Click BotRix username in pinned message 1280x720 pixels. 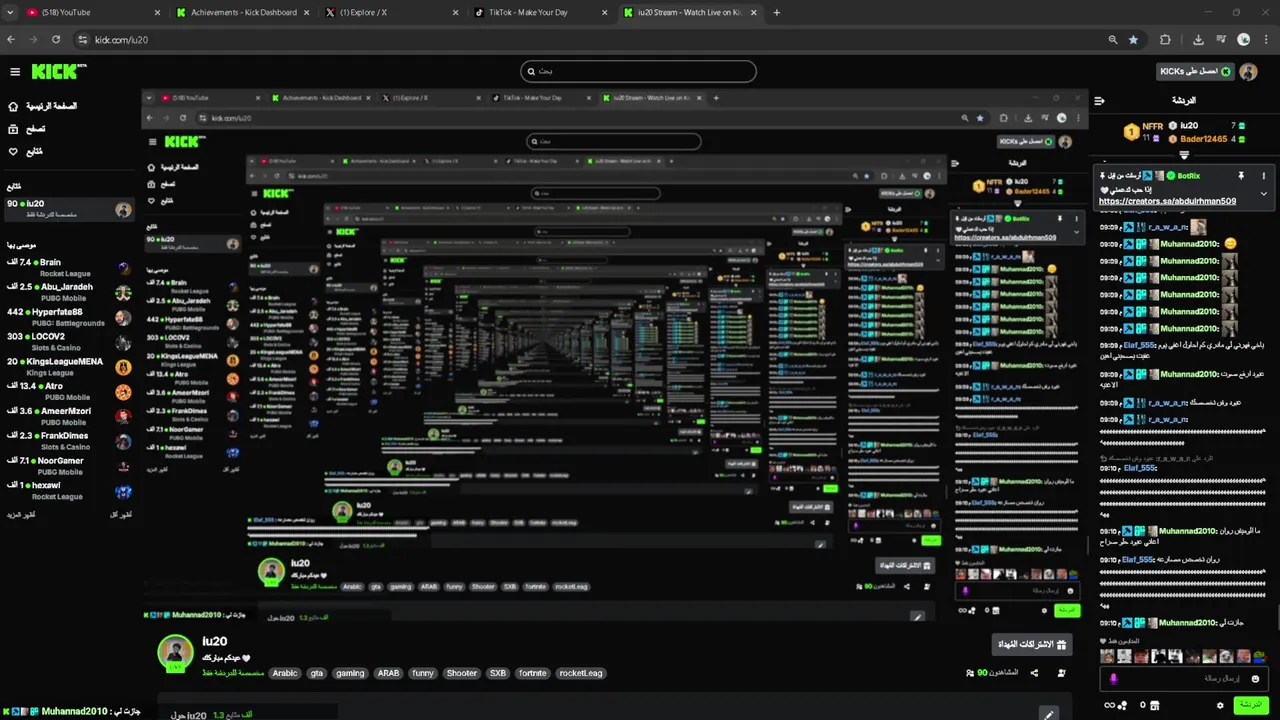pyautogui.click(x=1188, y=176)
